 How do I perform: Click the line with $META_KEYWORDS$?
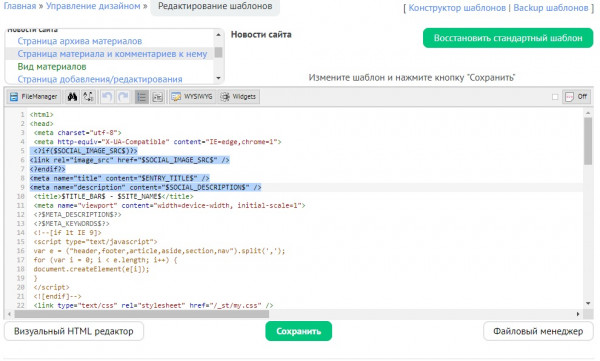71,224
